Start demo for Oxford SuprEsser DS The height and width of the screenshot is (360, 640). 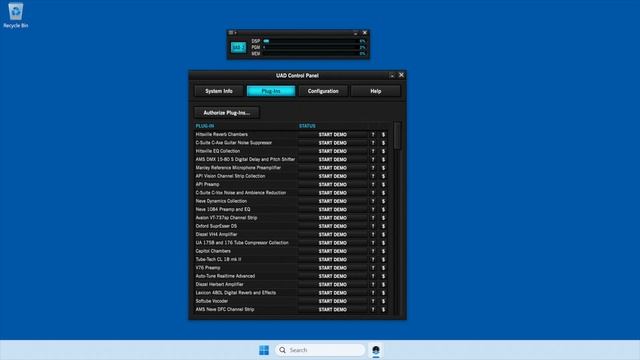tap(333, 226)
